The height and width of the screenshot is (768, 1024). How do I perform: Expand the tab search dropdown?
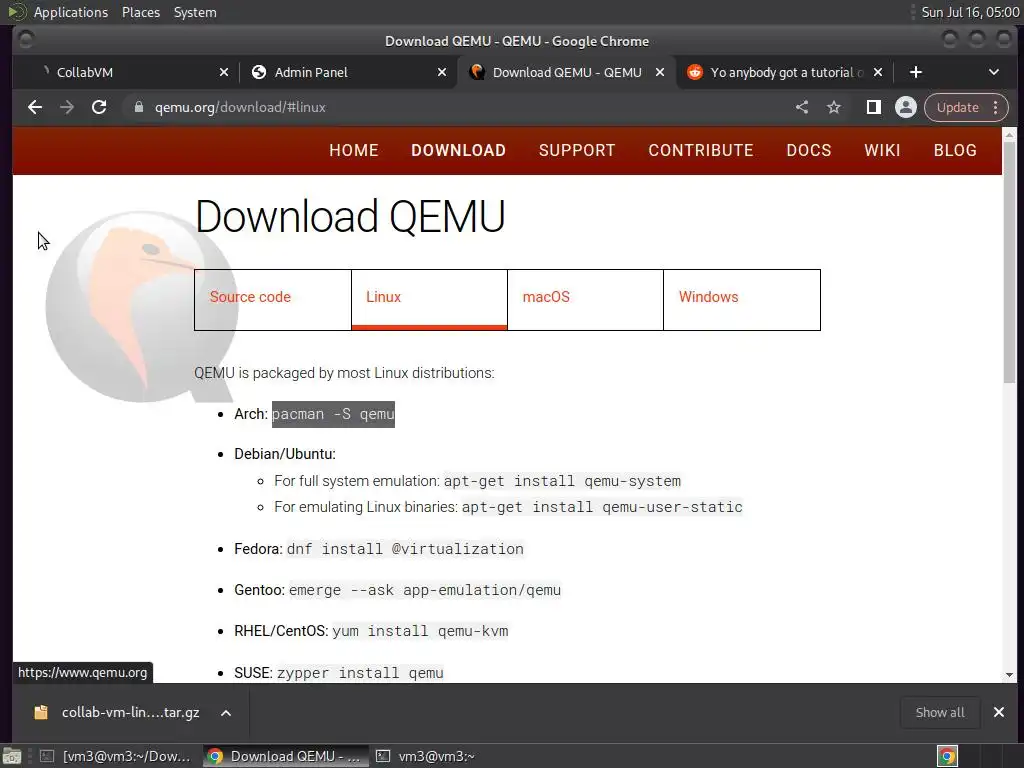click(x=994, y=72)
